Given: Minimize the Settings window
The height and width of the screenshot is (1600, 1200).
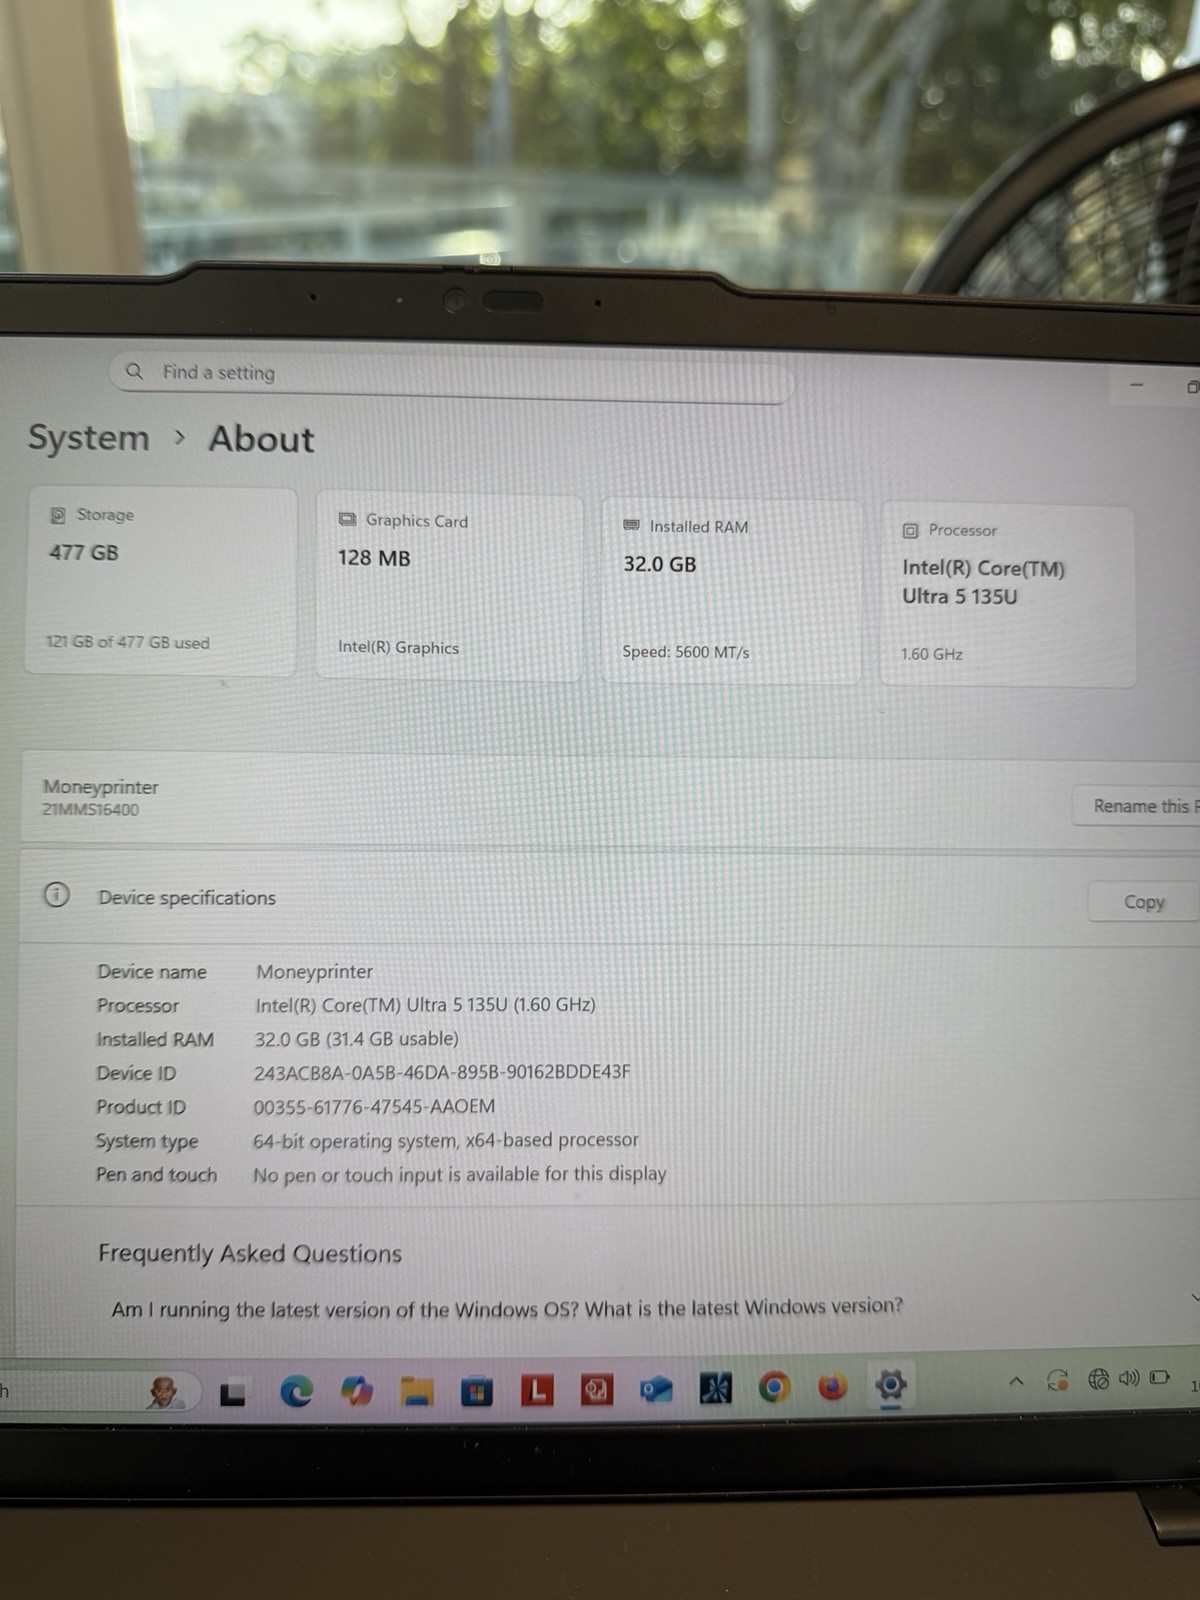Looking at the screenshot, I should click(x=1136, y=385).
